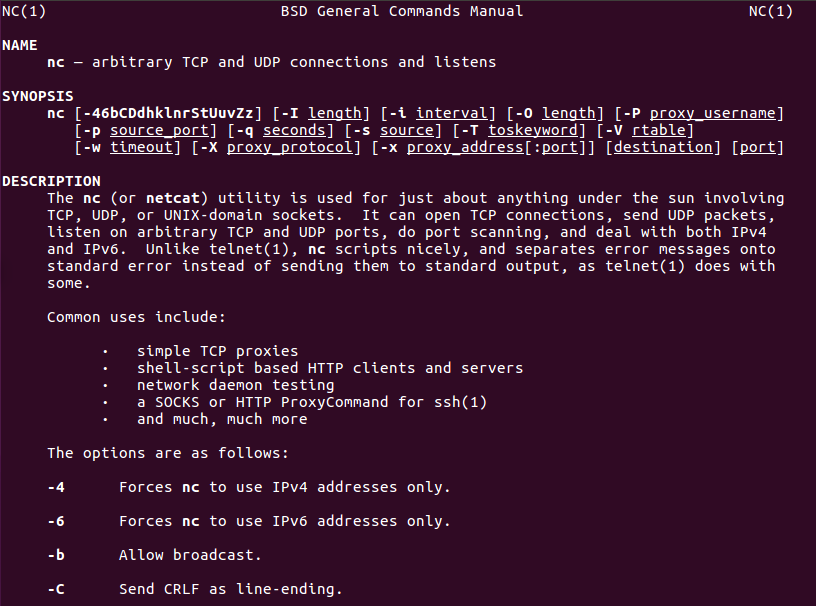Screen dimensions: 816x606
Task: Select the underlined destination argument
Action: click(x=663, y=147)
